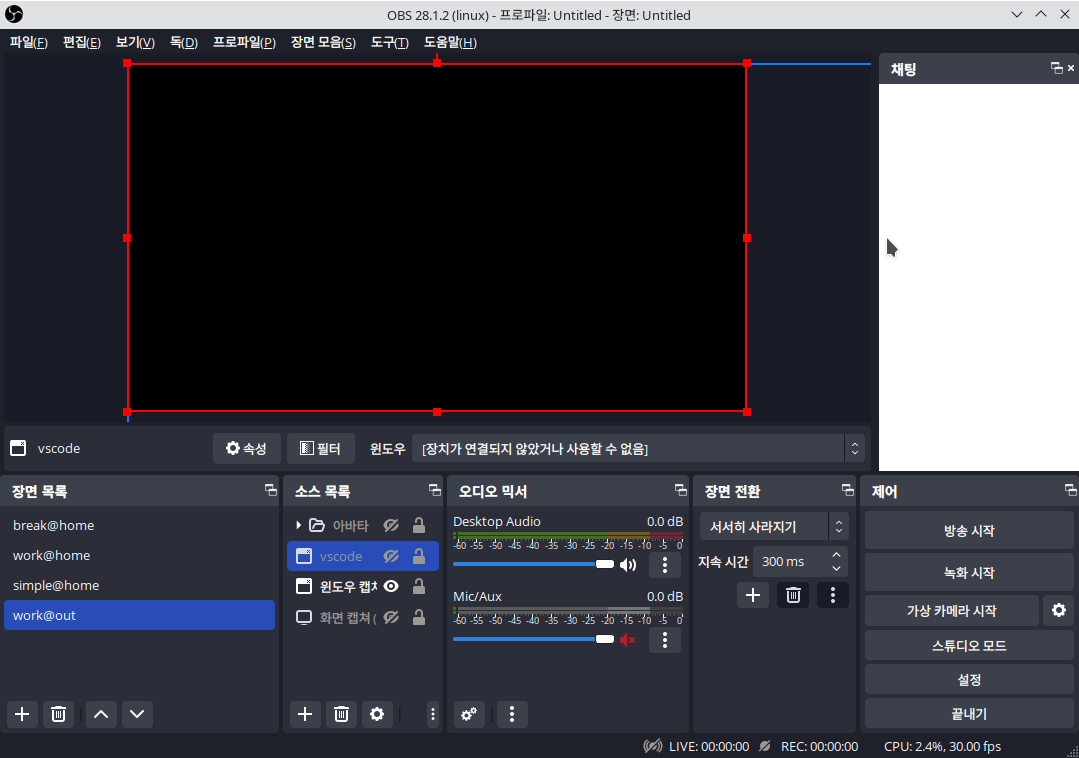Show the vscode source via eye icon
The height and width of the screenshot is (758, 1079).
(x=391, y=556)
